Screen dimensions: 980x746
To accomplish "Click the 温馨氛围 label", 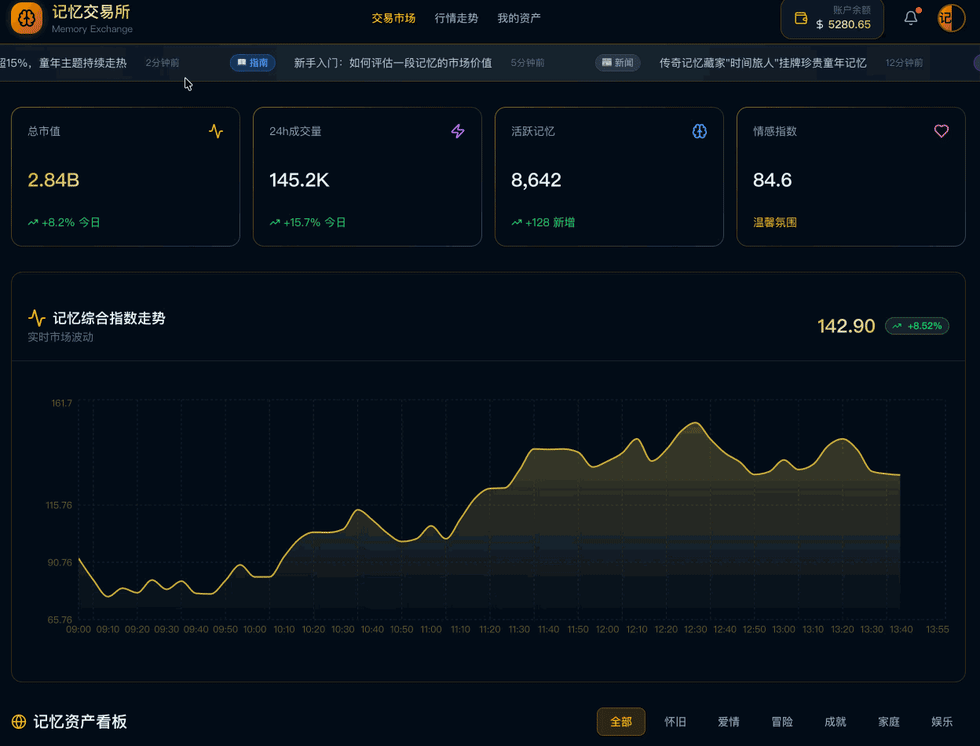I will pos(774,222).
